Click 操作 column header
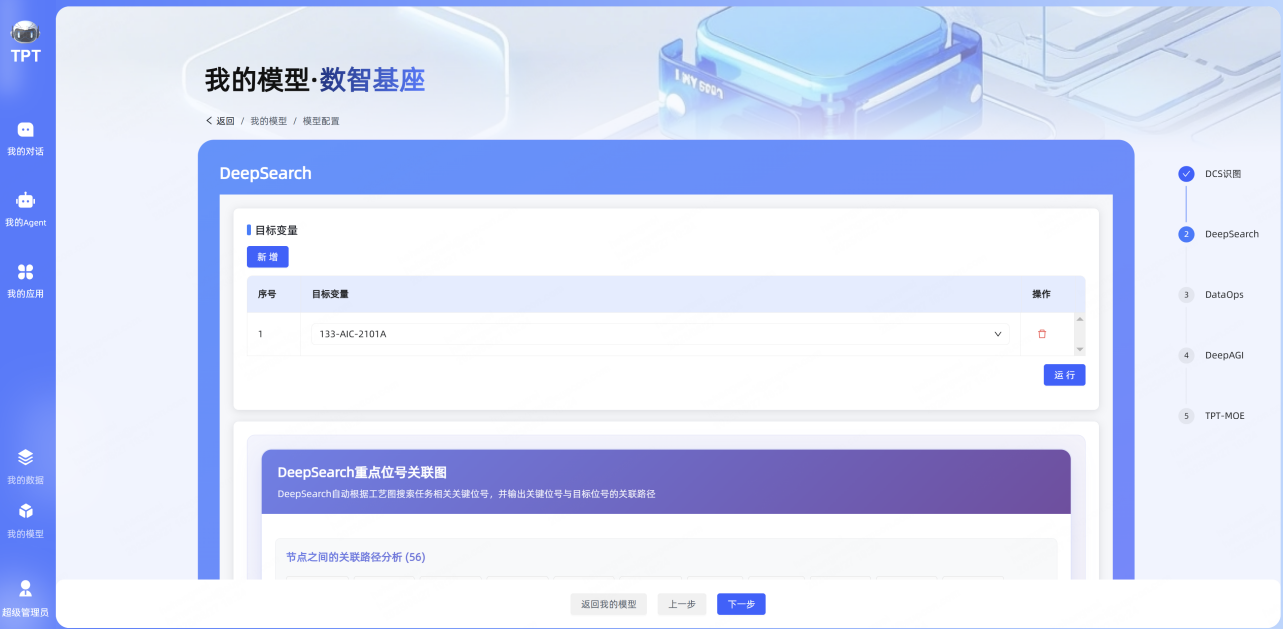The width and height of the screenshot is (1283, 629). (1041, 294)
